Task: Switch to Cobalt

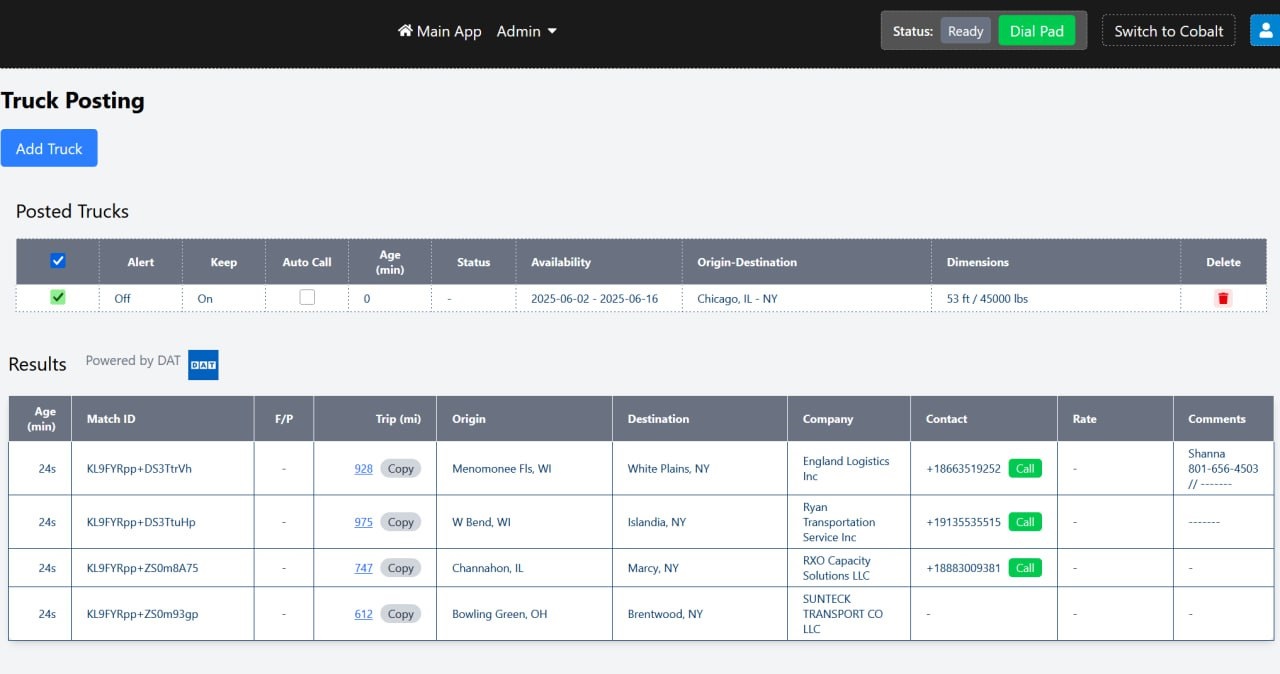Action: 1168,30
